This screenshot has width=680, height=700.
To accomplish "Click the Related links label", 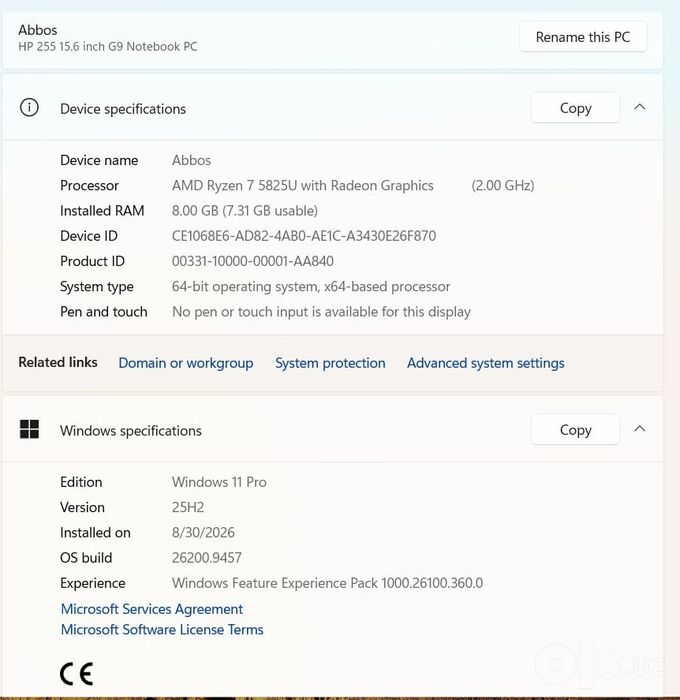I will [x=58, y=362].
